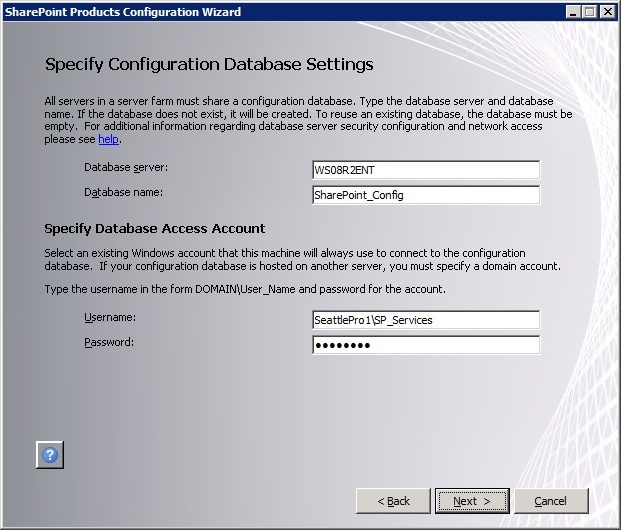The width and height of the screenshot is (621, 530).
Task: Click the Specify Database Access Account heading
Action: [x=155, y=229]
